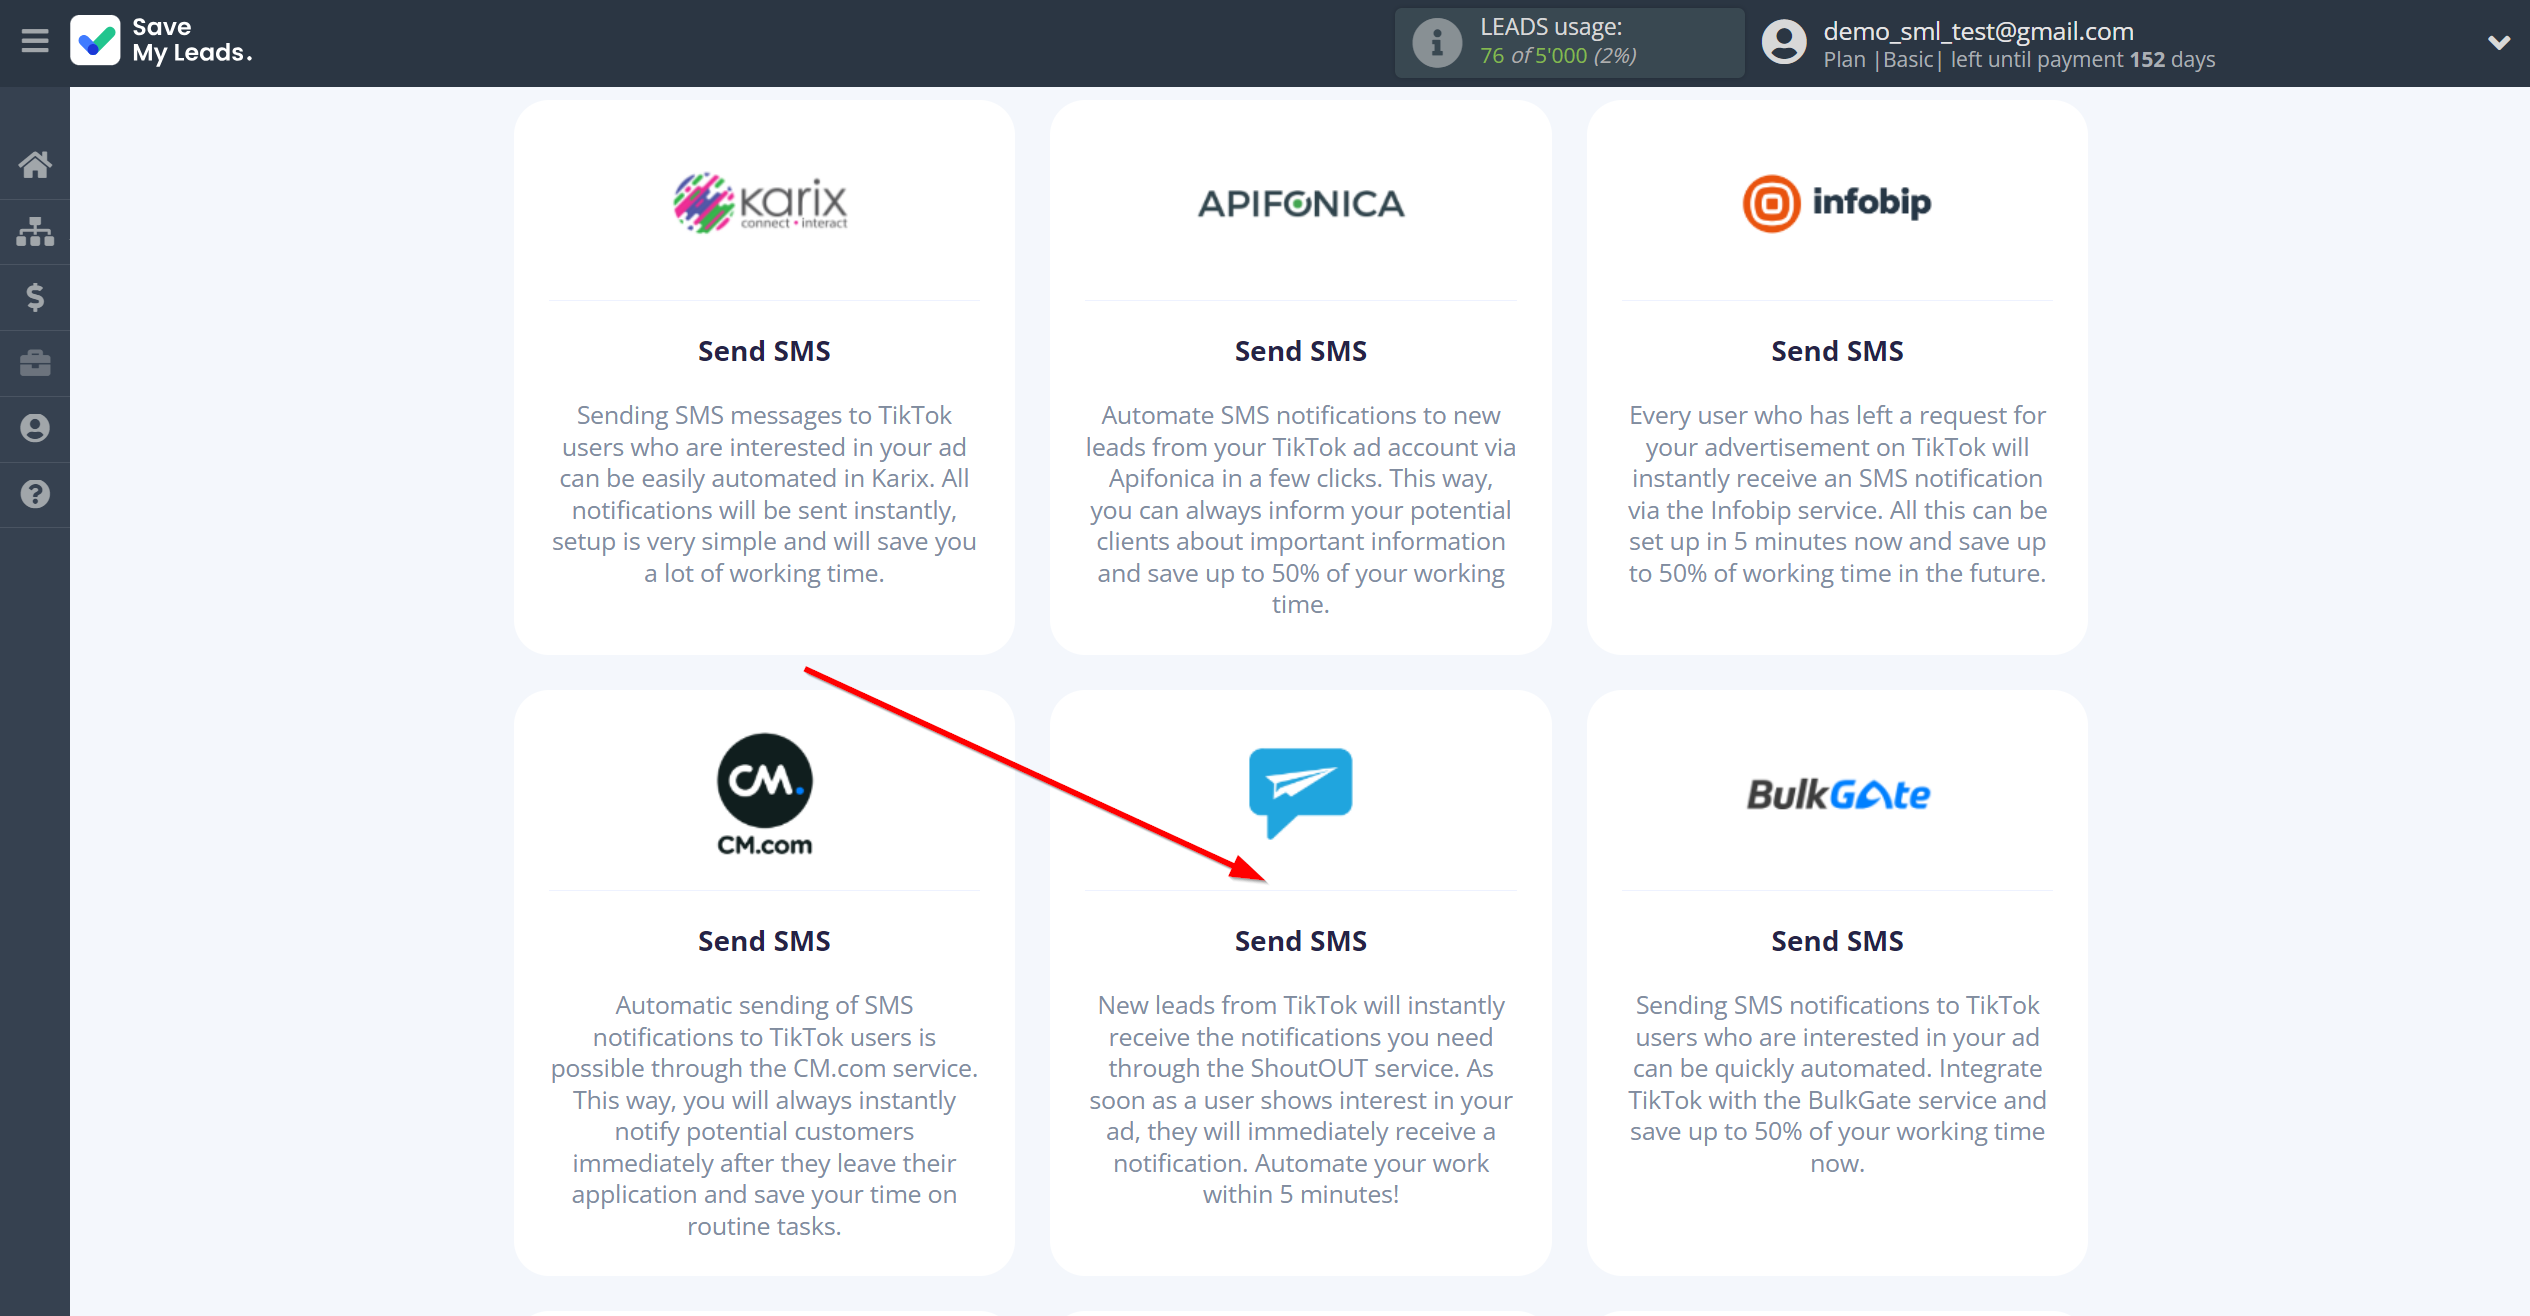Screen dimensions: 2530x1316
Task: Select the Karix logo
Action: coord(761,203)
